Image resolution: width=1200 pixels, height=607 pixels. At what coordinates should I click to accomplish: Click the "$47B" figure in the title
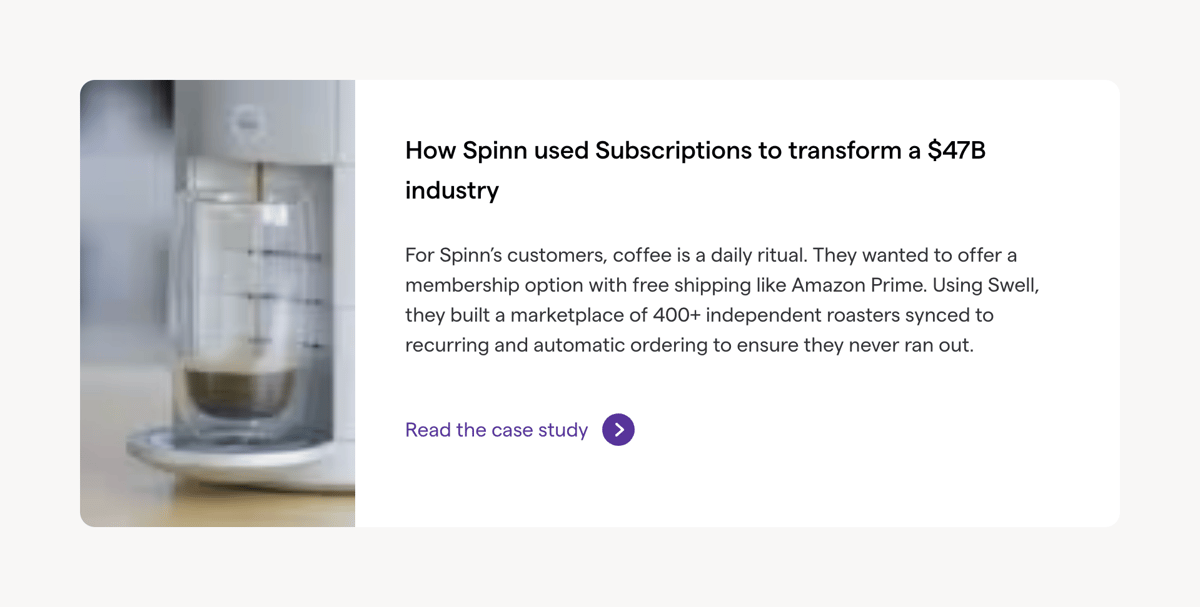pos(956,150)
